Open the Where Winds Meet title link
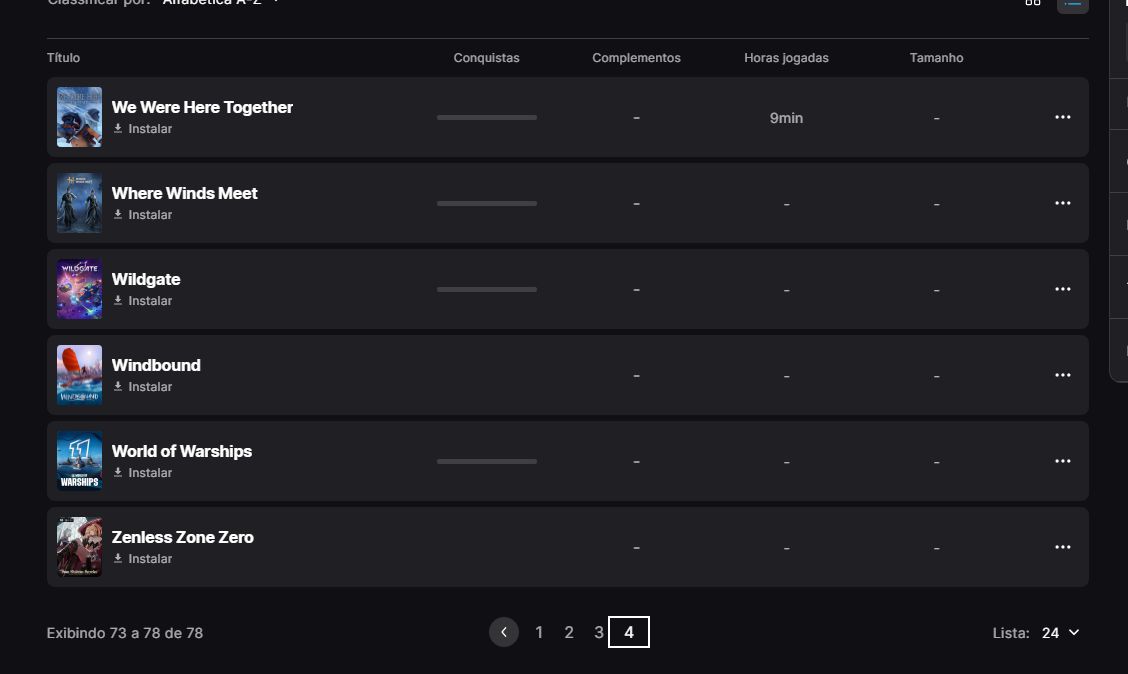The width and height of the screenshot is (1128, 674). click(x=184, y=193)
